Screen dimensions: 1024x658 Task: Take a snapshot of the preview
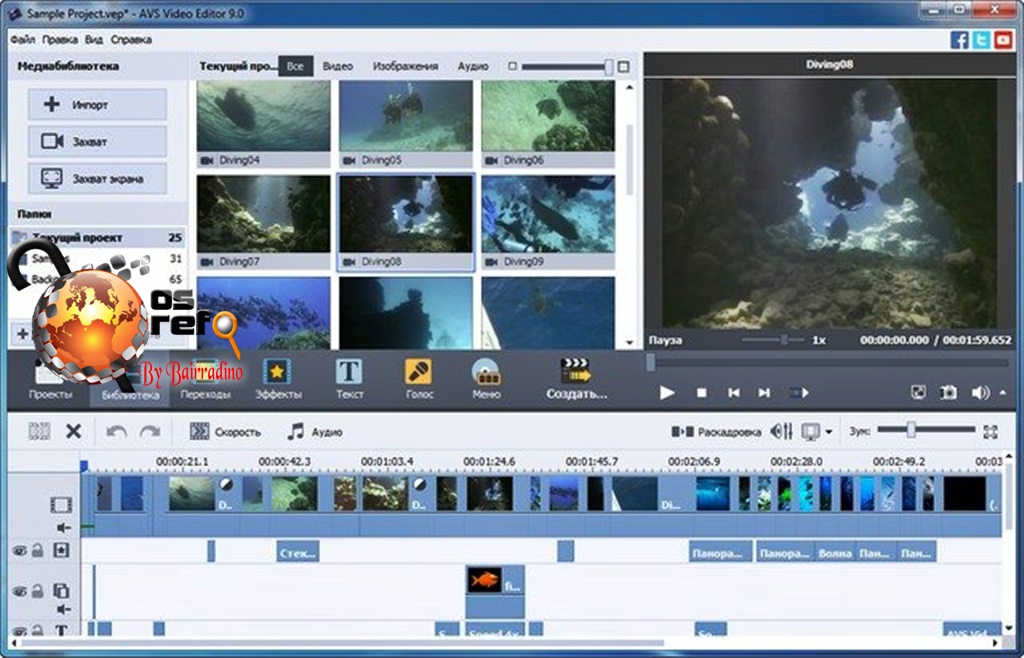click(x=948, y=392)
